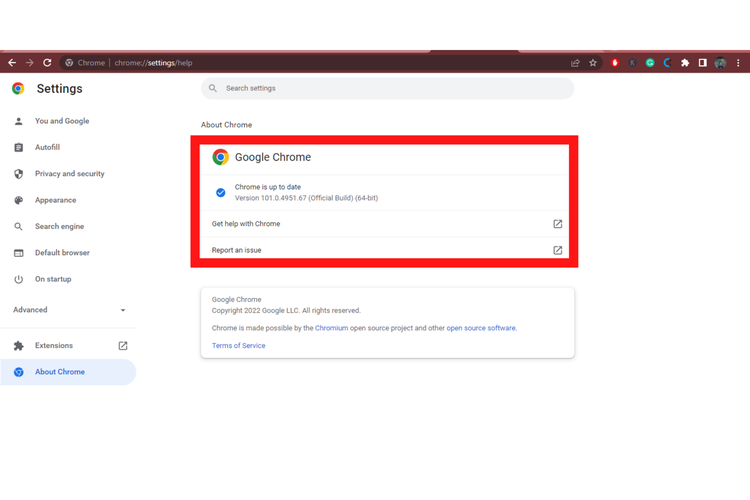
Task: Click the Privacy and security shield icon
Action: 19,174
